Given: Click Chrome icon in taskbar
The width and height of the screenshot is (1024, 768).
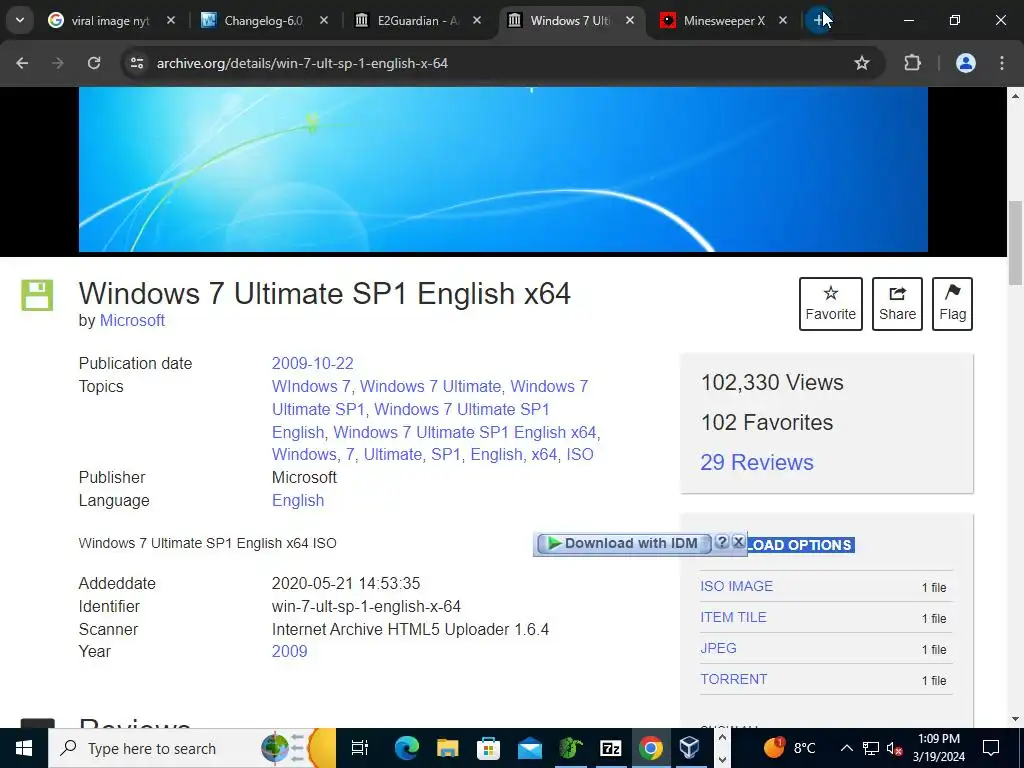Looking at the screenshot, I should (x=650, y=748).
